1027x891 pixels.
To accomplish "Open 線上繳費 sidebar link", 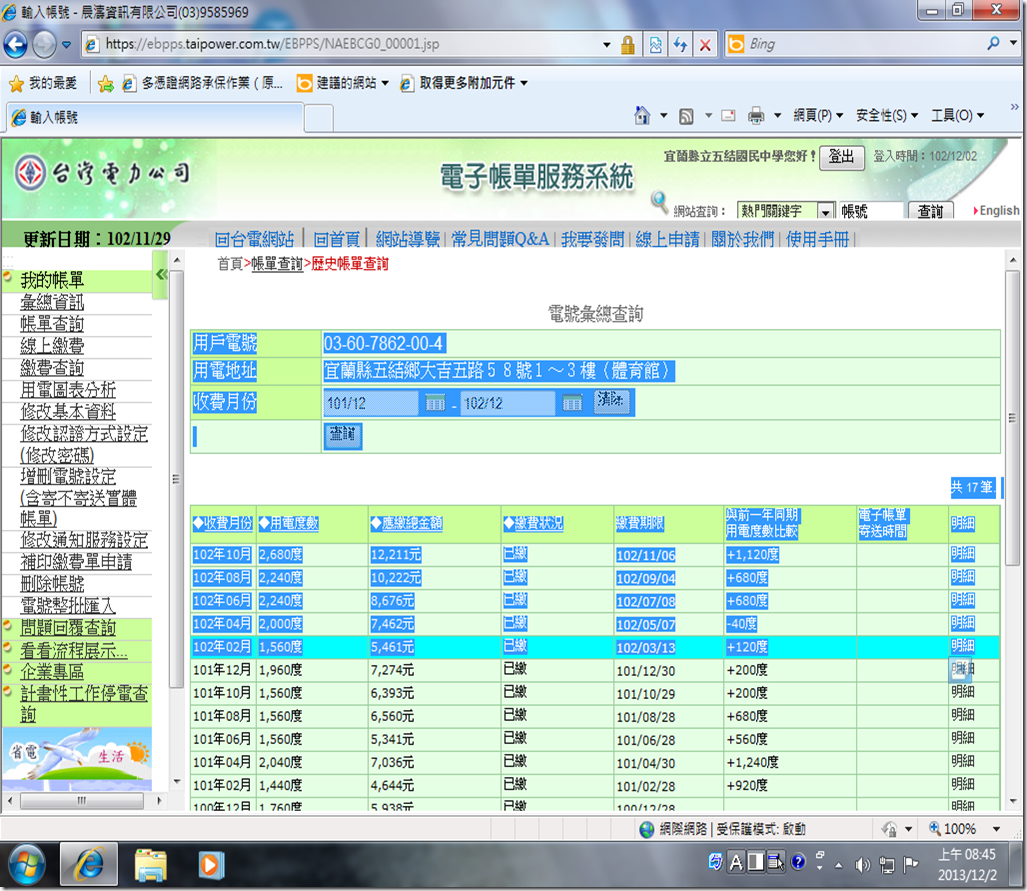I will click(52, 346).
